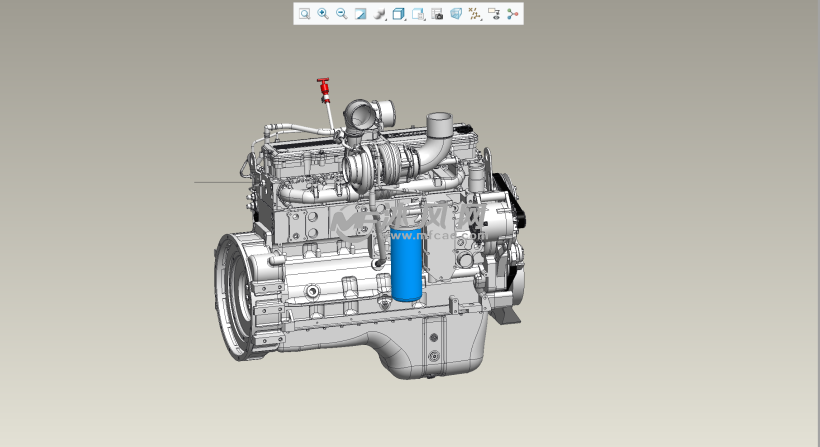This screenshot has width=820, height=447.
Task: Toggle the Spin Center icon
Action: (513, 14)
